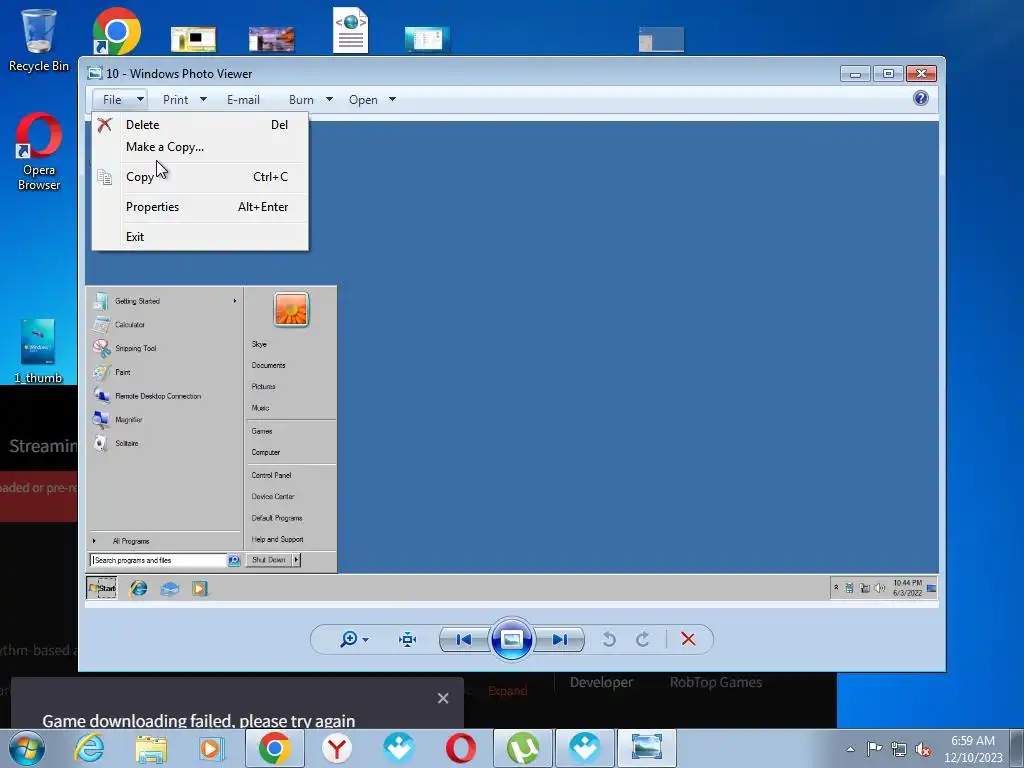Show hidden system tray icons
The height and width of the screenshot is (768, 1024).
click(x=850, y=749)
